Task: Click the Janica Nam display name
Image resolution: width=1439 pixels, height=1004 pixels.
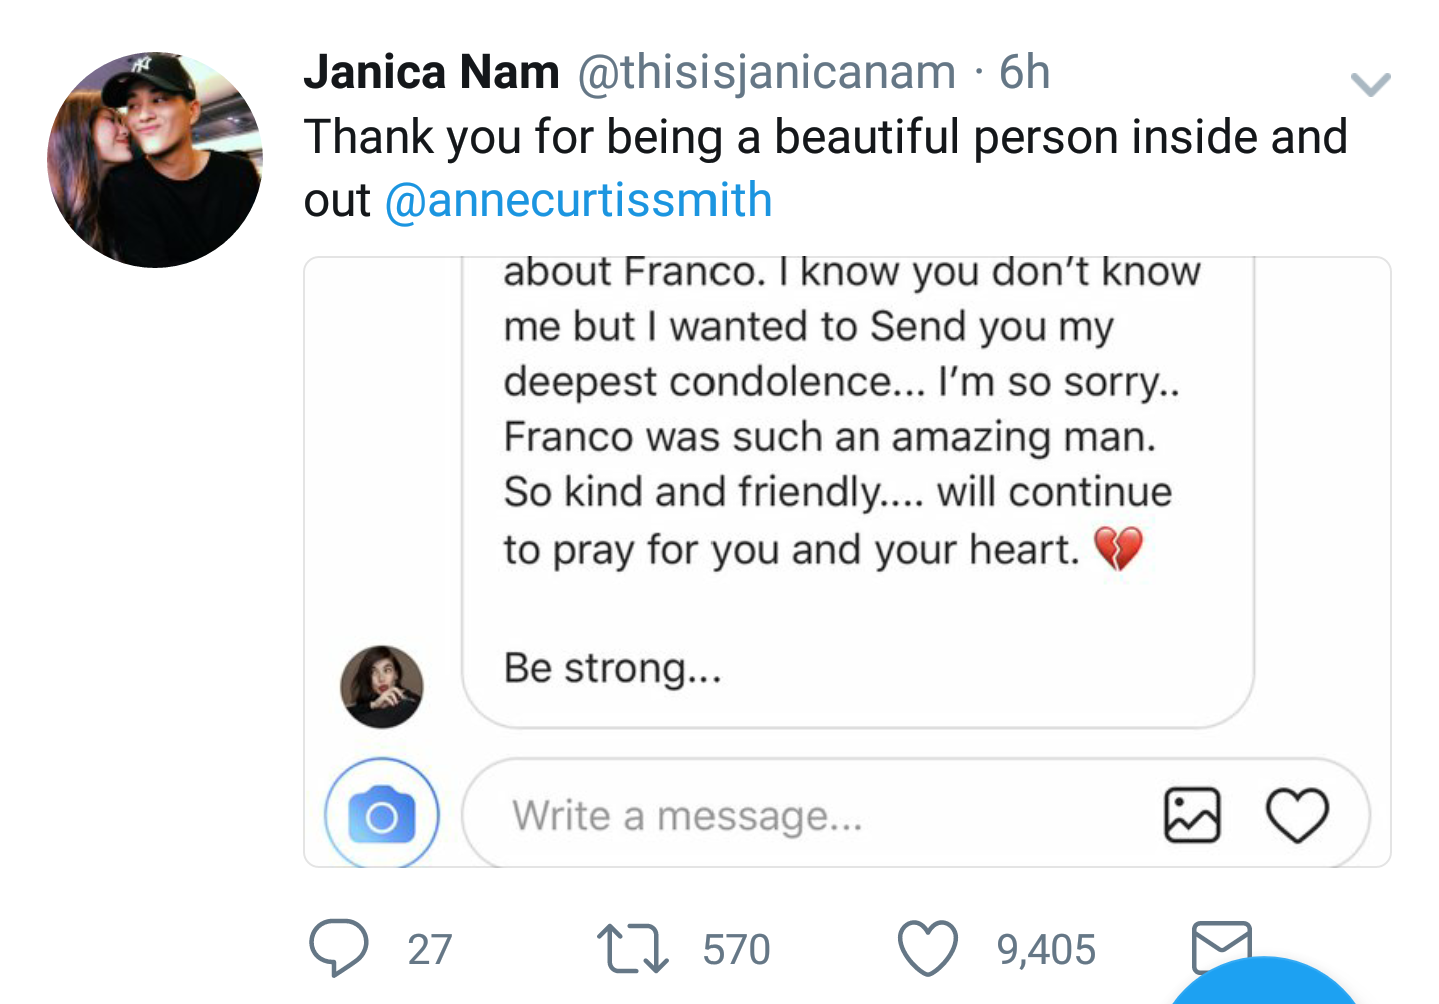Action: (x=432, y=72)
